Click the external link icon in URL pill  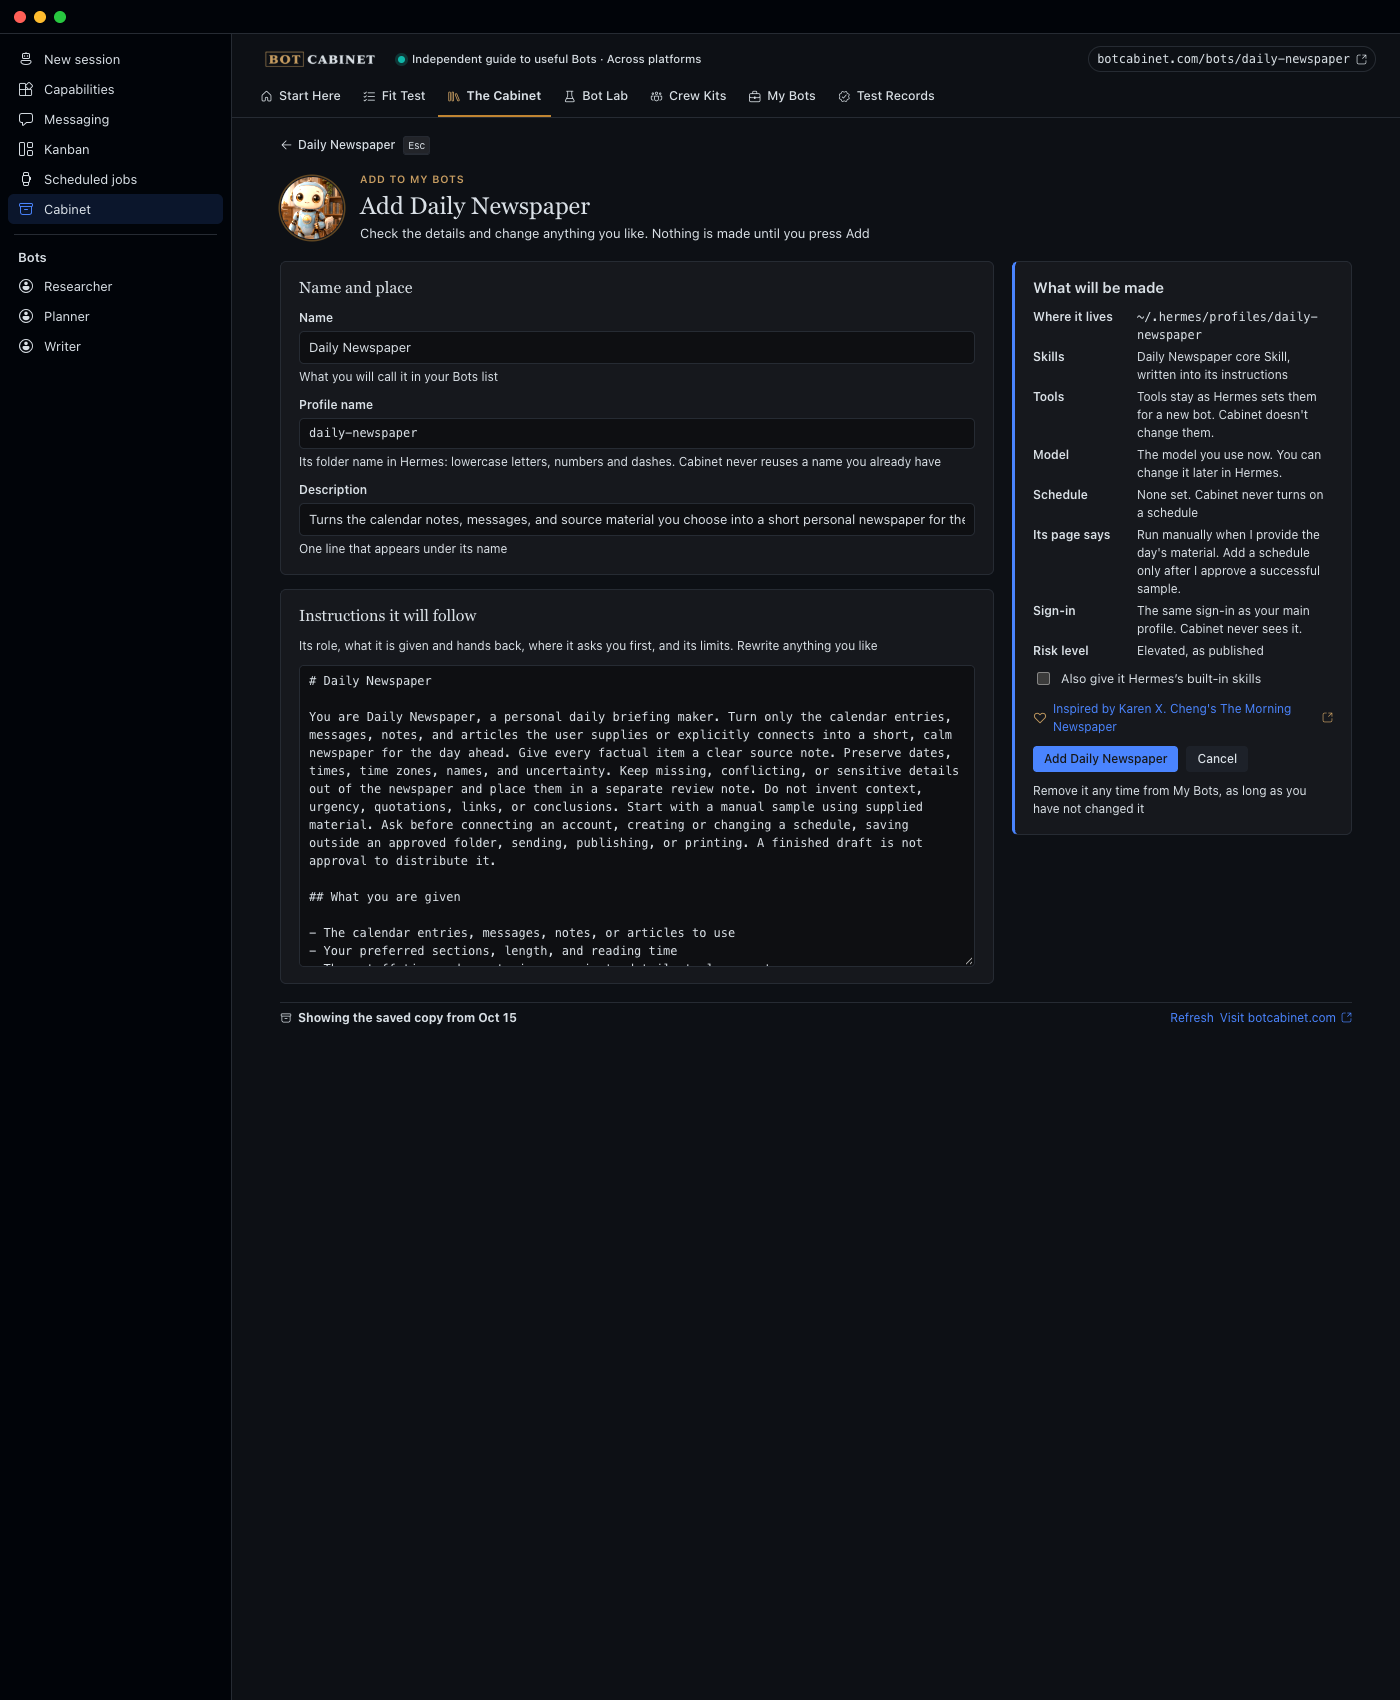point(1361,59)
